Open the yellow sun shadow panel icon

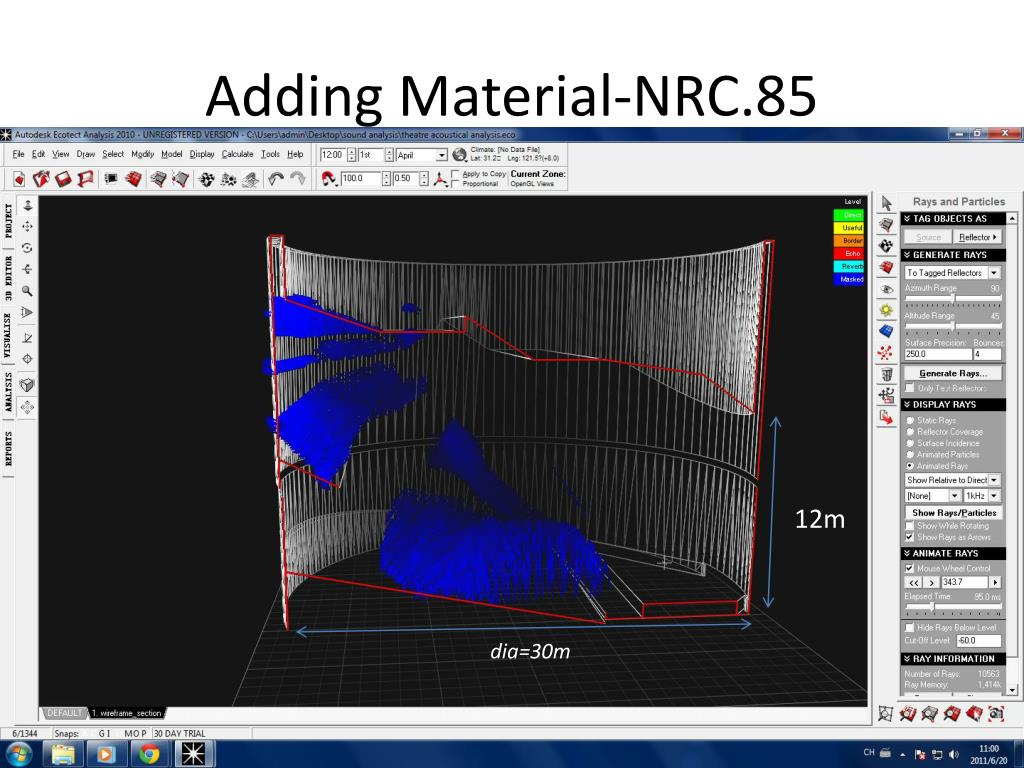(886, 310)
